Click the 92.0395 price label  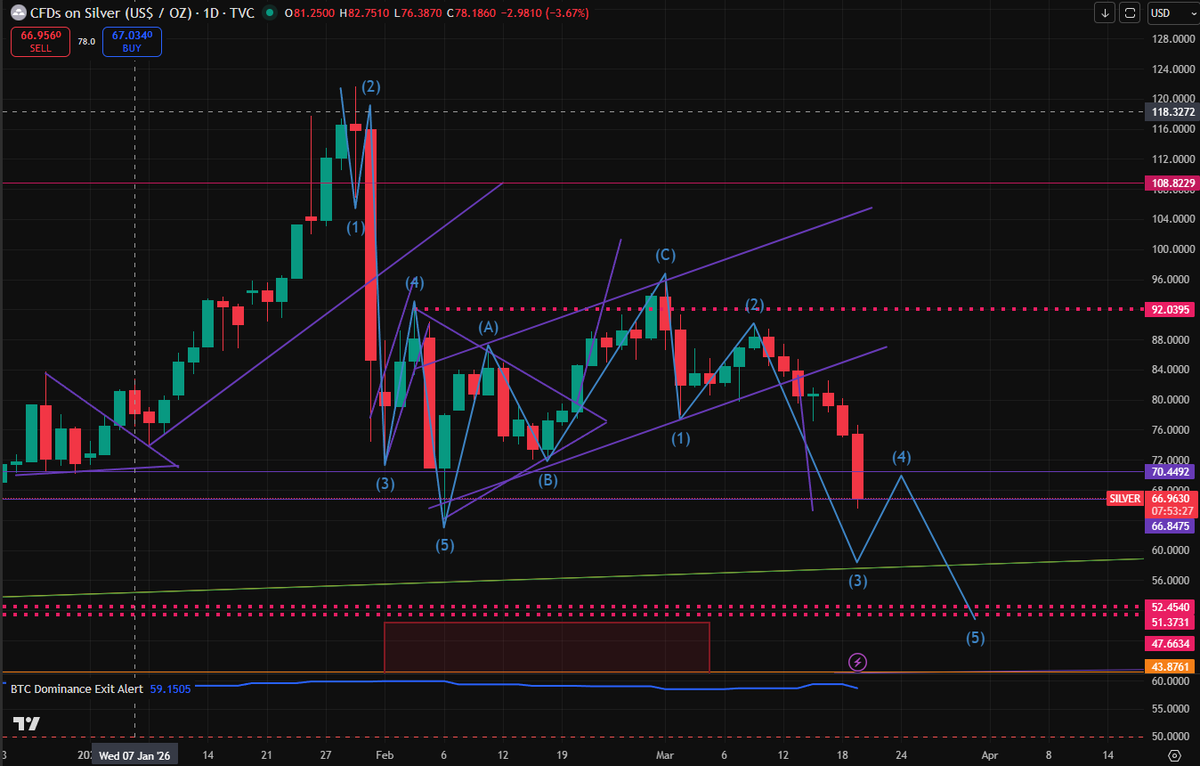(1171, 310)
